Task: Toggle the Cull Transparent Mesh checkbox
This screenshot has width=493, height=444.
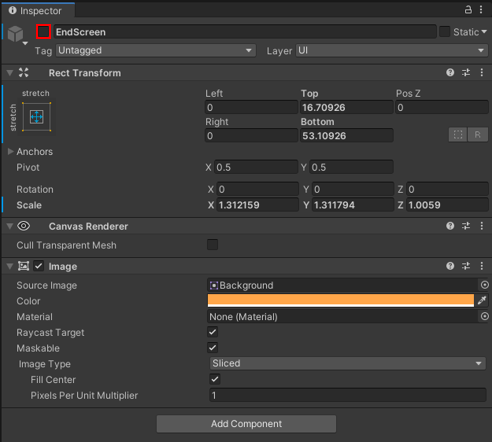Action: pos(212,245)
